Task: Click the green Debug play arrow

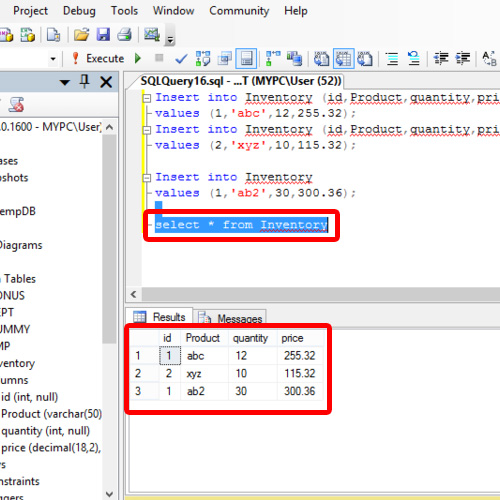Action: click(x=138, y=59)
